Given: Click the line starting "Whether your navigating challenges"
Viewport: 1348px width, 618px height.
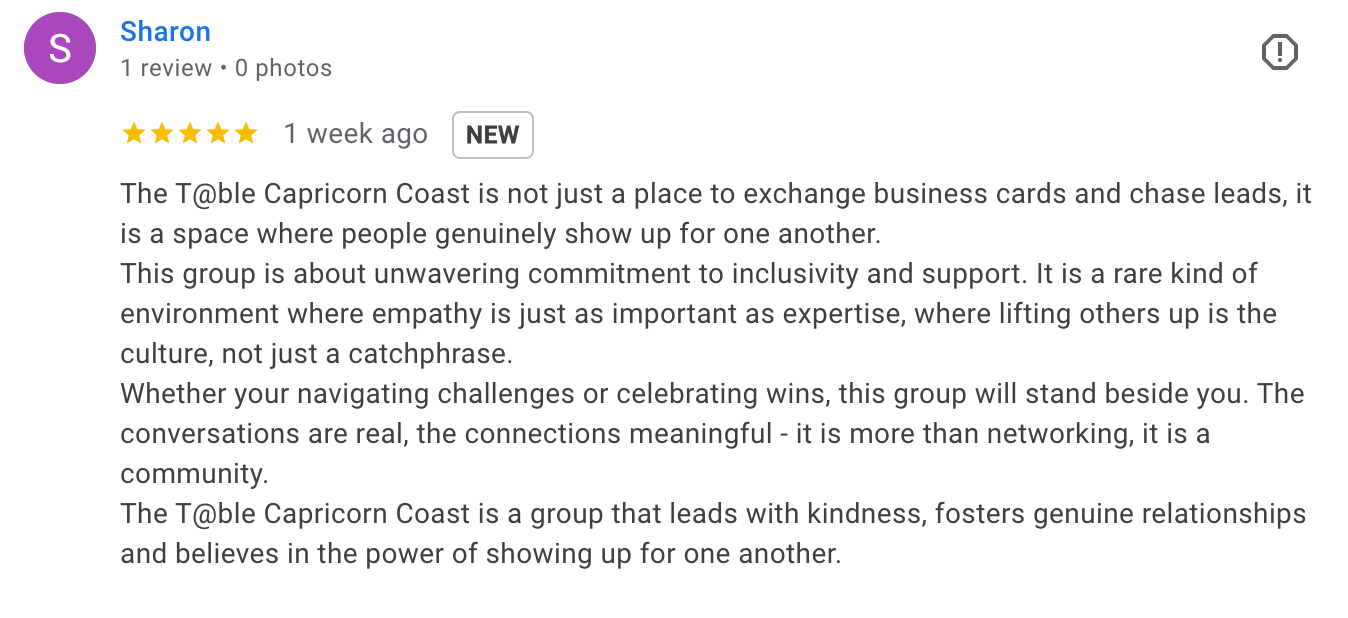Looking at the screenshot, I should [x=712, y=393].
